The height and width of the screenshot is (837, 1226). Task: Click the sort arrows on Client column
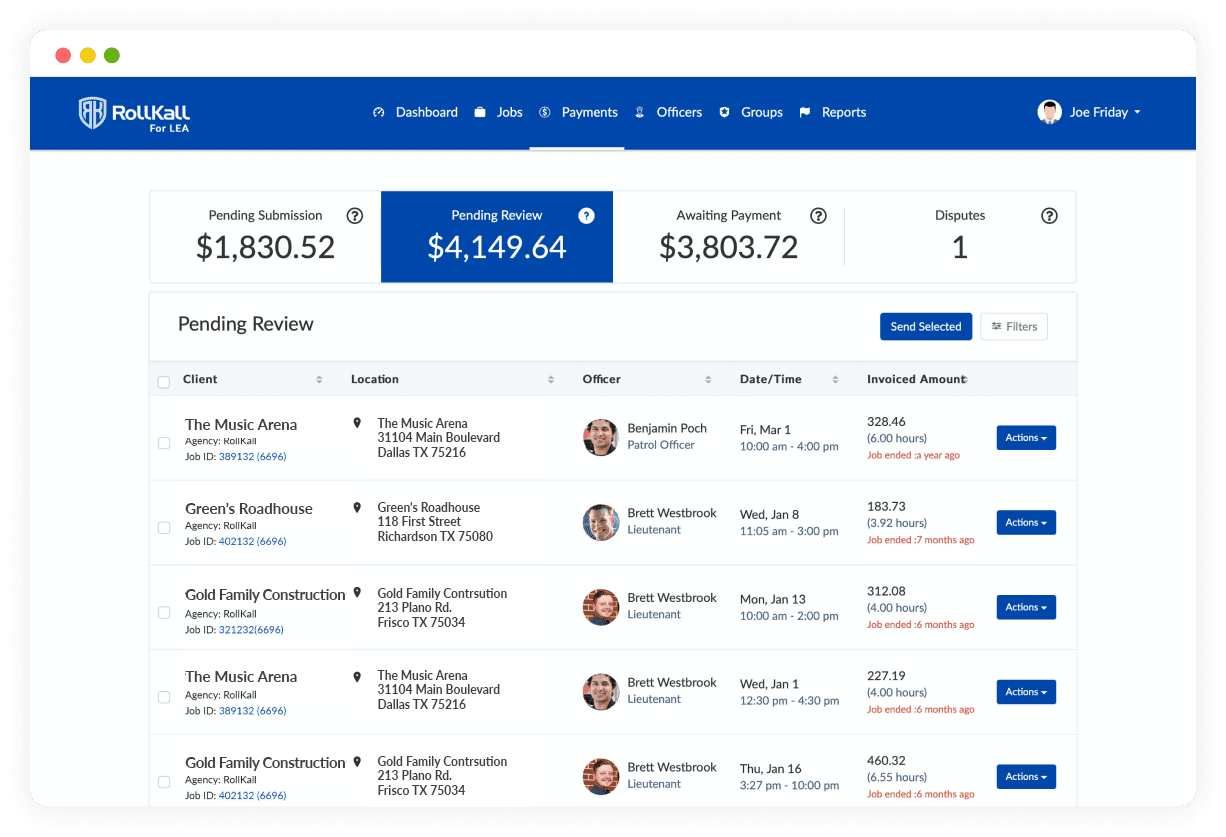[x=319, y=380]
